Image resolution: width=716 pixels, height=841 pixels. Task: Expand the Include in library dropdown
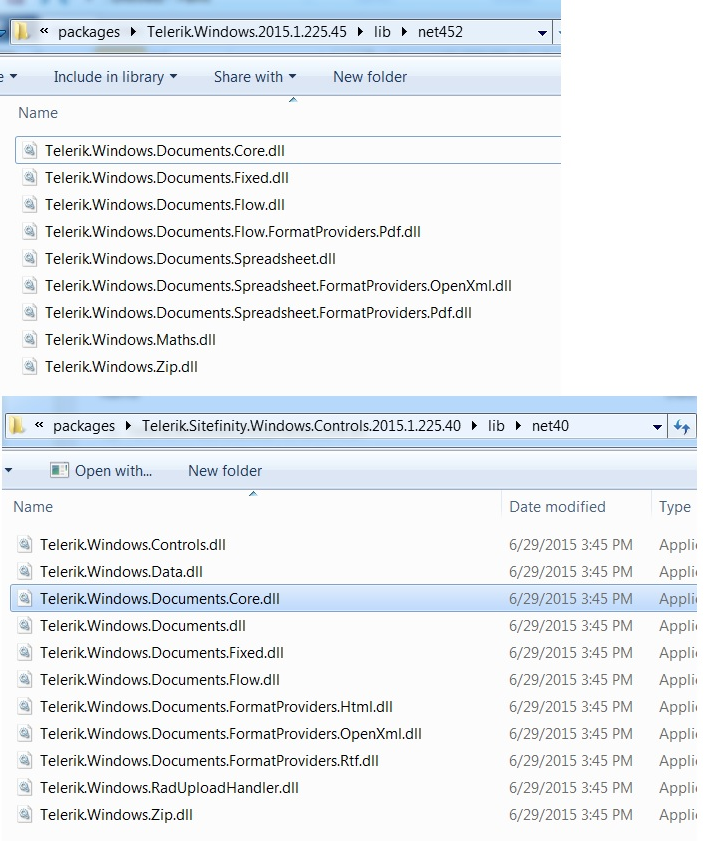114,77
